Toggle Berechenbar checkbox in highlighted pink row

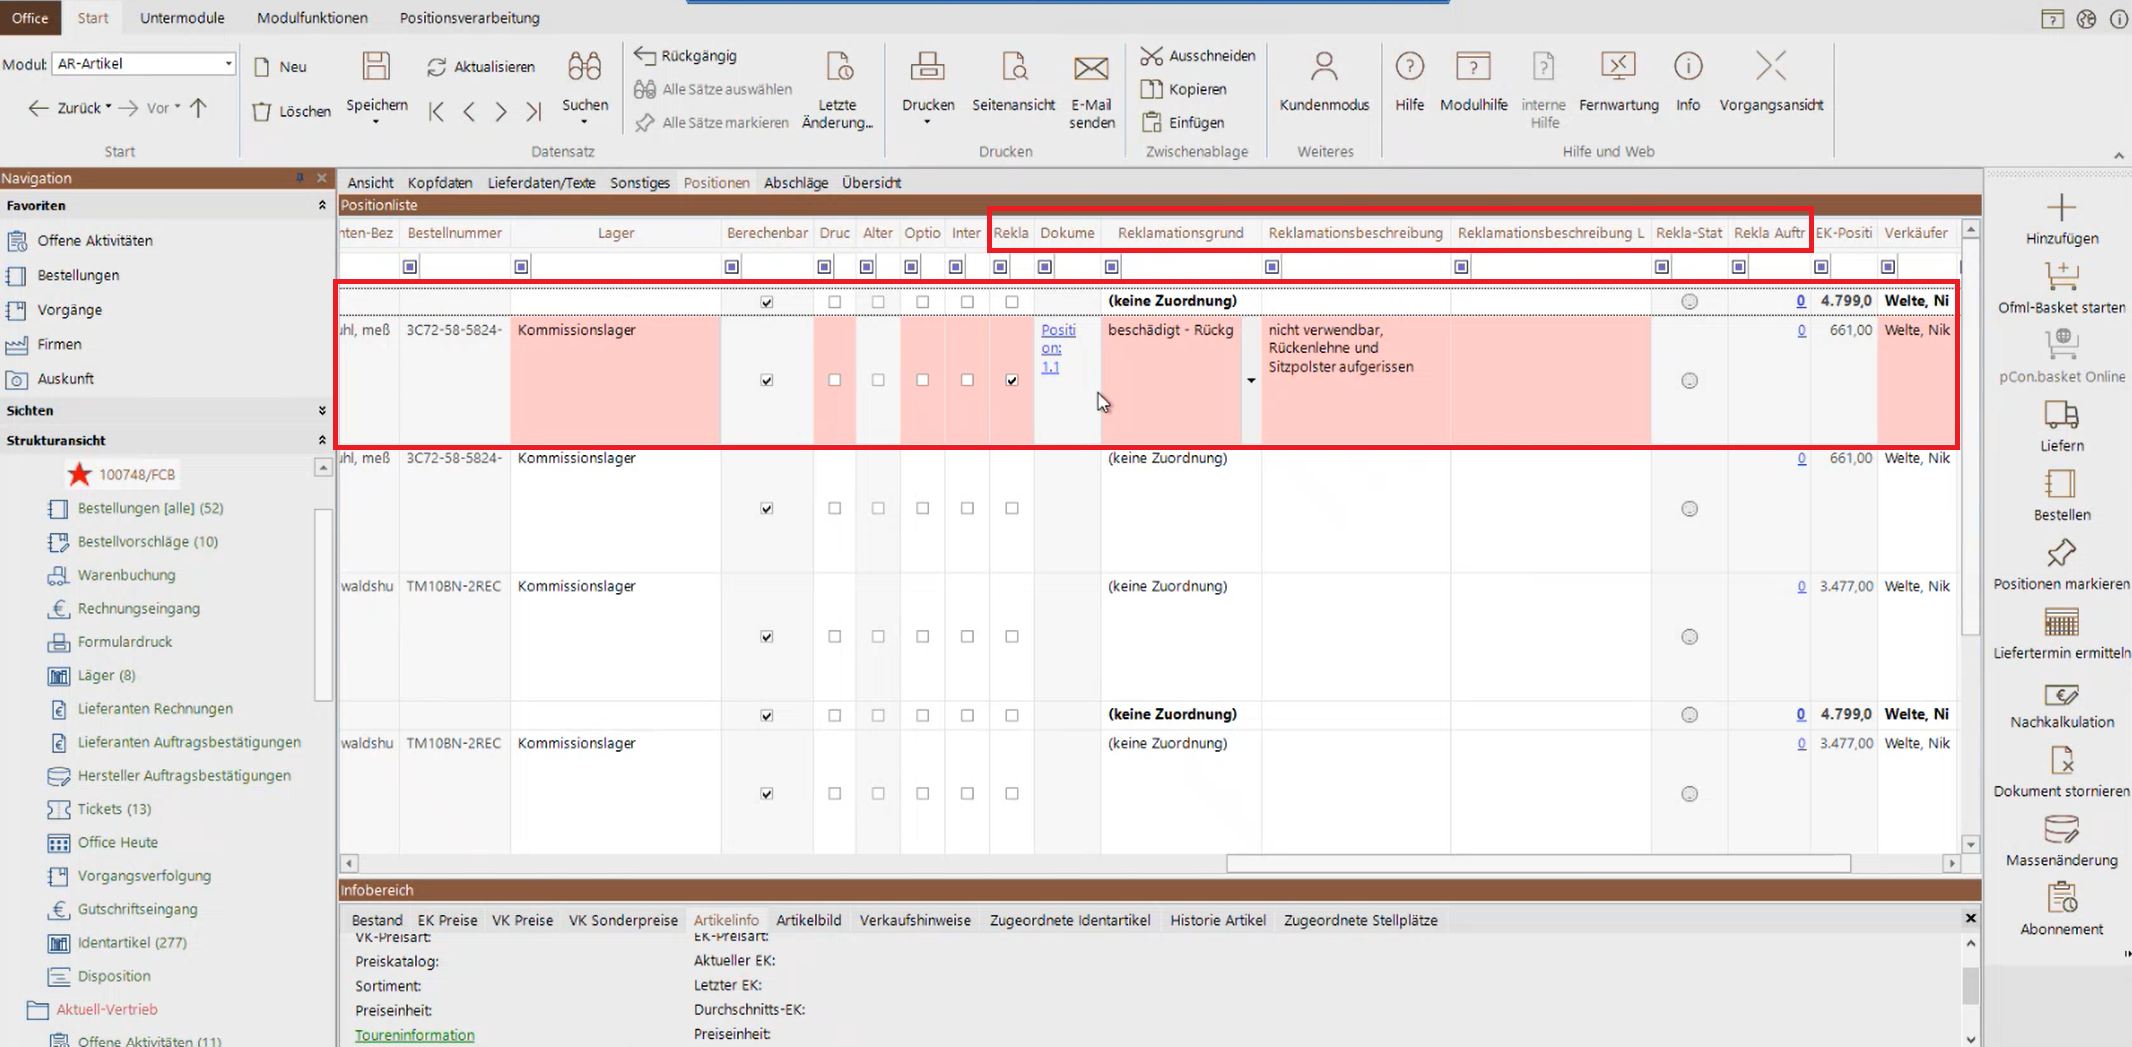(x=767, y=380)
